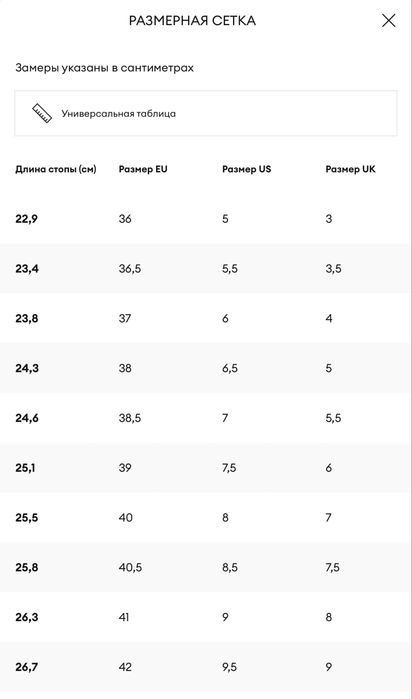Select the 25,1 foot length row
This screenshot has width=412, height=699.
click(206, 468)
